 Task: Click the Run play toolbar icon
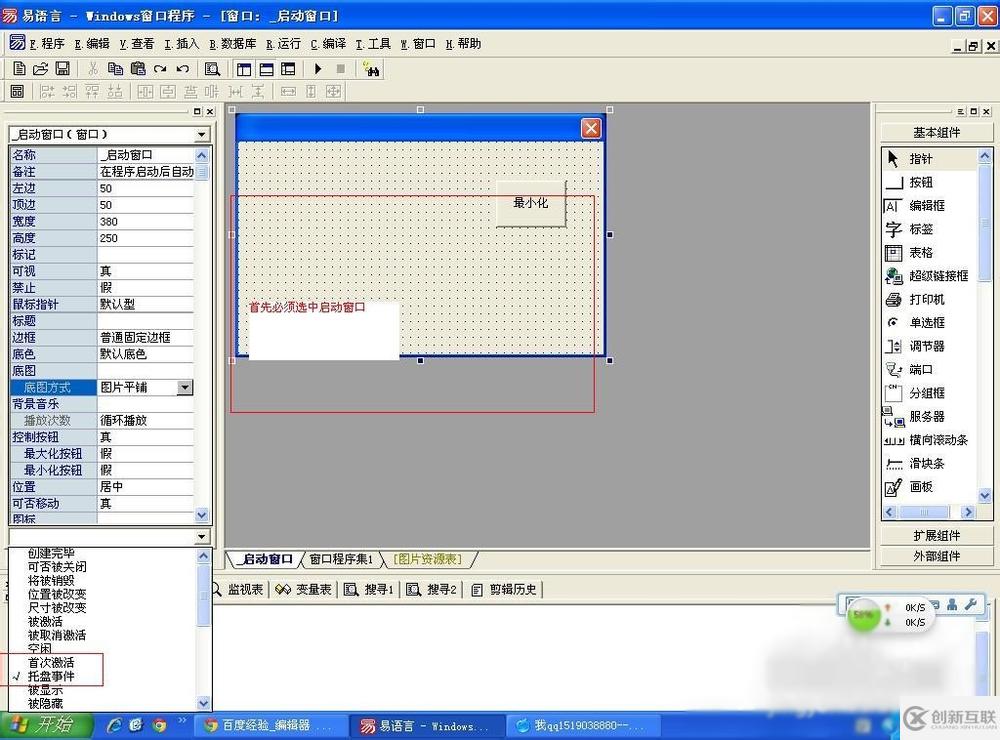click(318, 68)
